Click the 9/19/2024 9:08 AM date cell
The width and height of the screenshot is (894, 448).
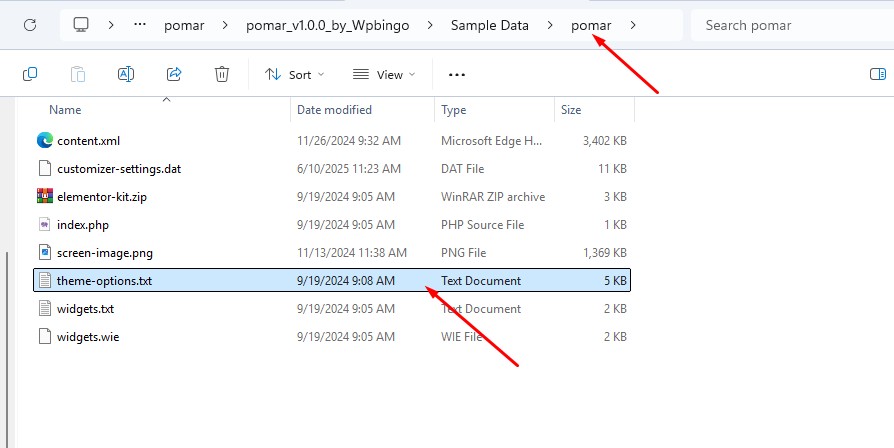(x=346, y=280)
